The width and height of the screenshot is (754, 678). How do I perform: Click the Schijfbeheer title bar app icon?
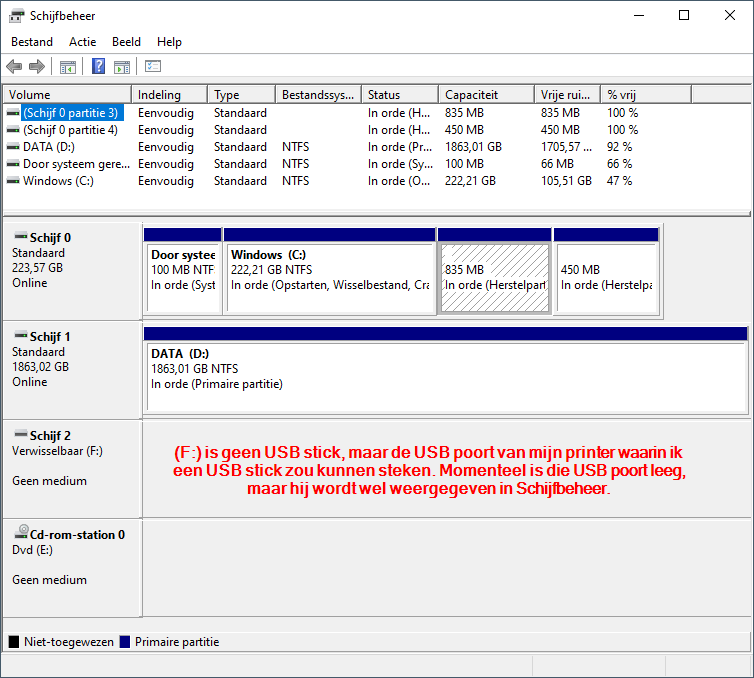click(x=17, y=15)
